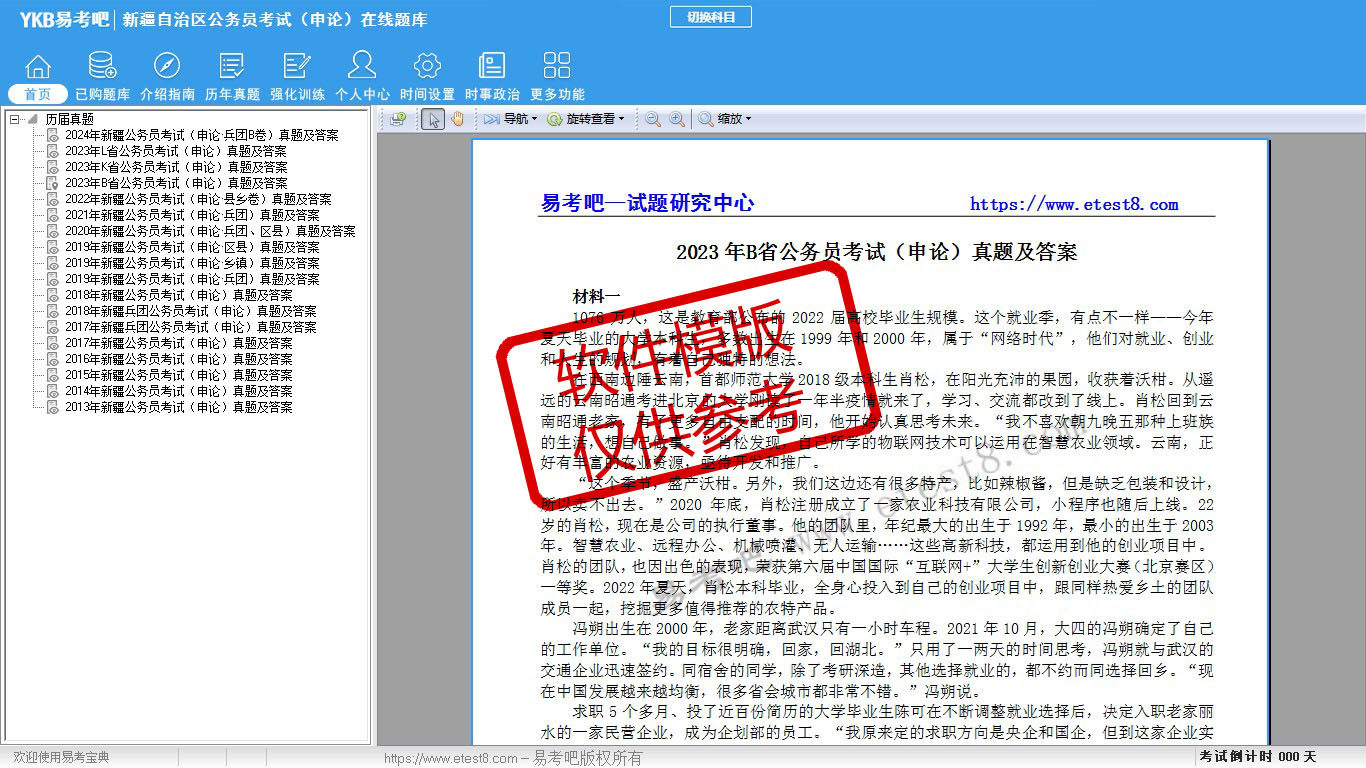The width and height of the screenshot is (1366, 768).
Task: Select 2013年新疆公务员考试(申论) item
Action: (x=178, y=407)
